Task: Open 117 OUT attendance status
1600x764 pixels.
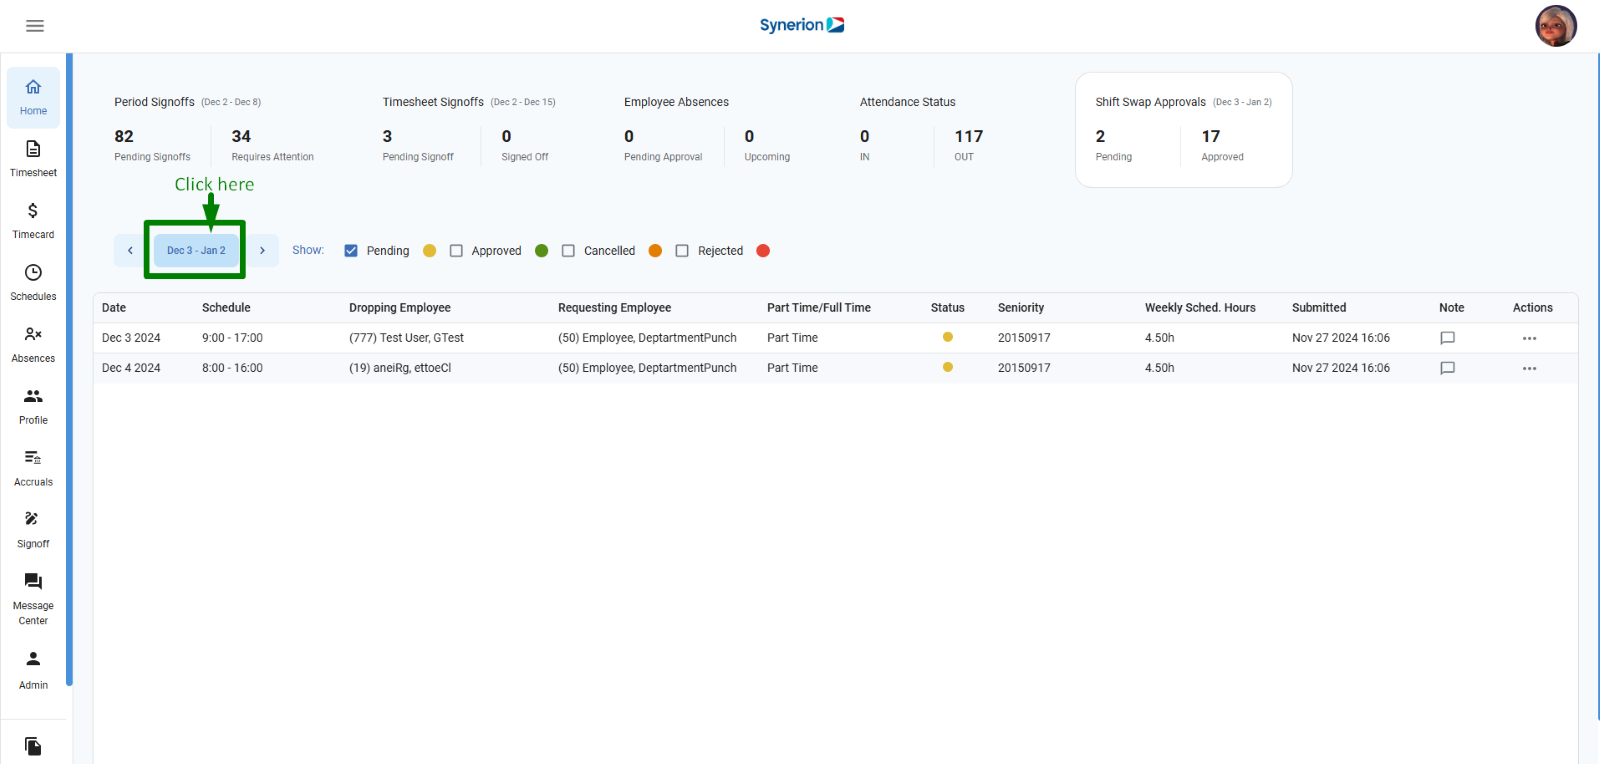Action: pyautogui.click(x=968, y=145)
